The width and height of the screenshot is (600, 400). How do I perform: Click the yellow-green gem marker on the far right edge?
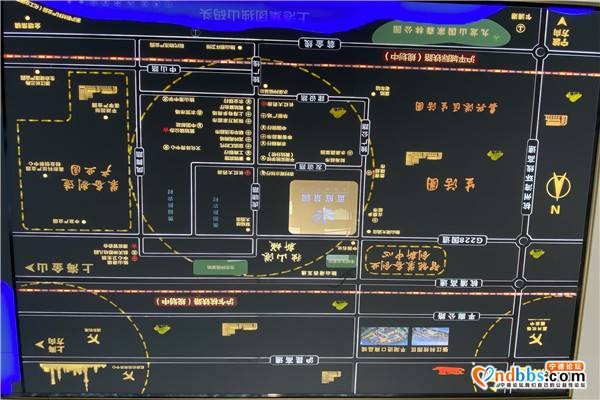click(573, 97)
